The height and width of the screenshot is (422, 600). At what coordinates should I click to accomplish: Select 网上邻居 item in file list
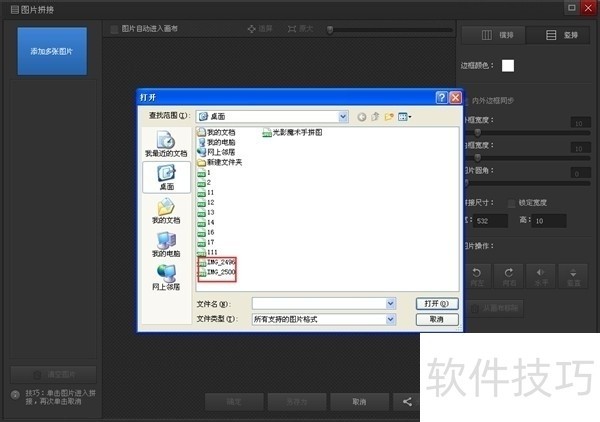[216, 152]
